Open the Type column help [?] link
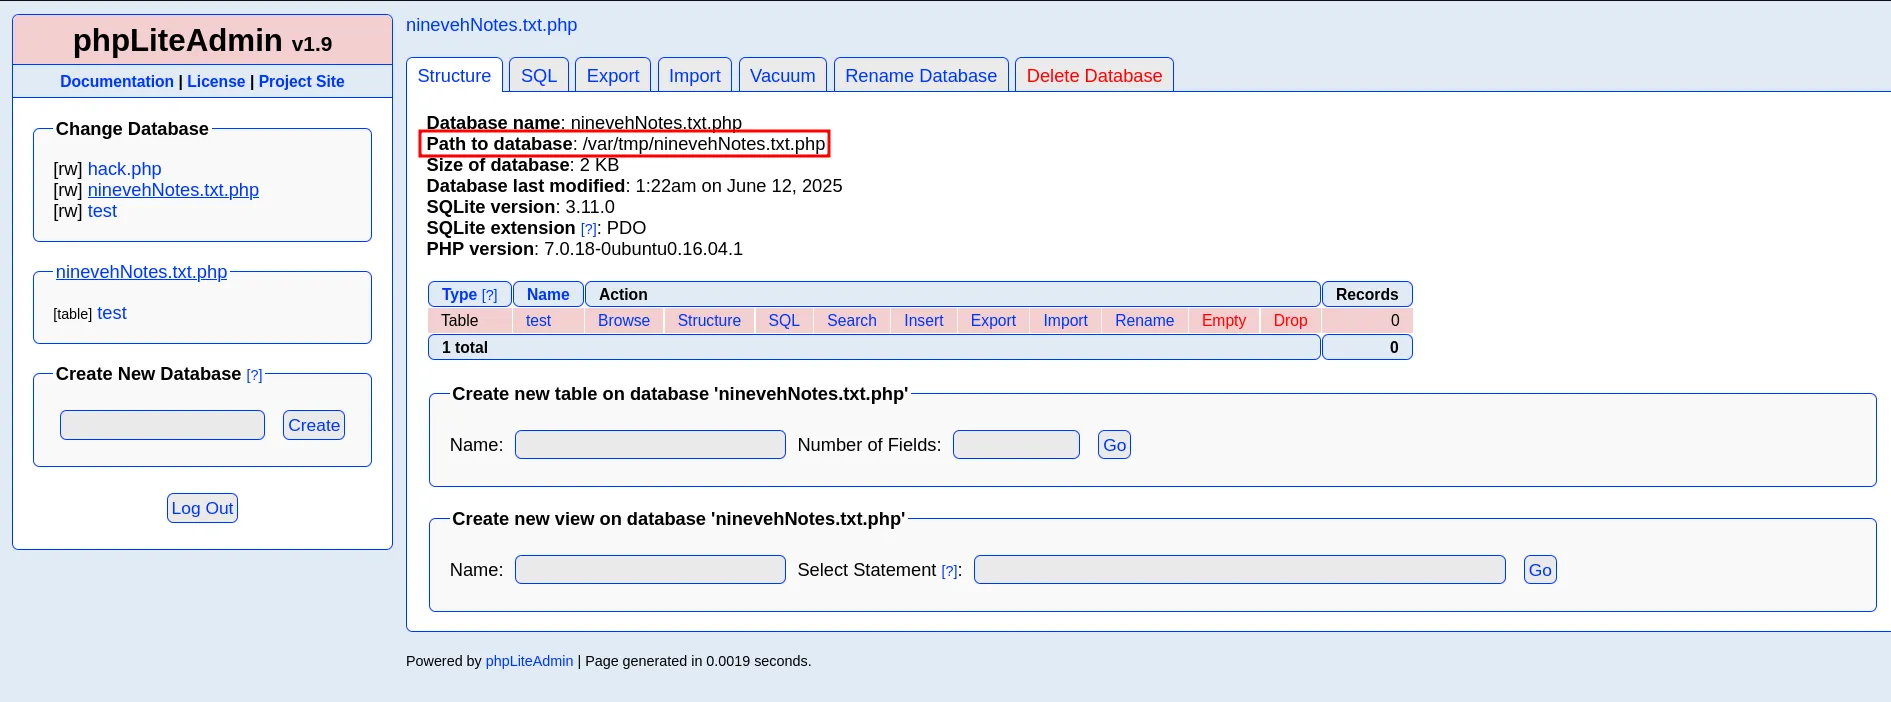 (x=489, y=295)
